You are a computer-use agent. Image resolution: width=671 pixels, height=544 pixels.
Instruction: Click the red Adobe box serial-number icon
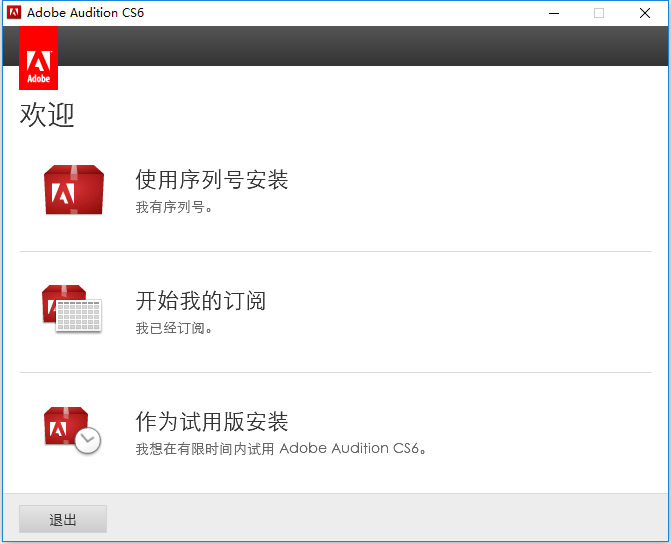(74, 190)
